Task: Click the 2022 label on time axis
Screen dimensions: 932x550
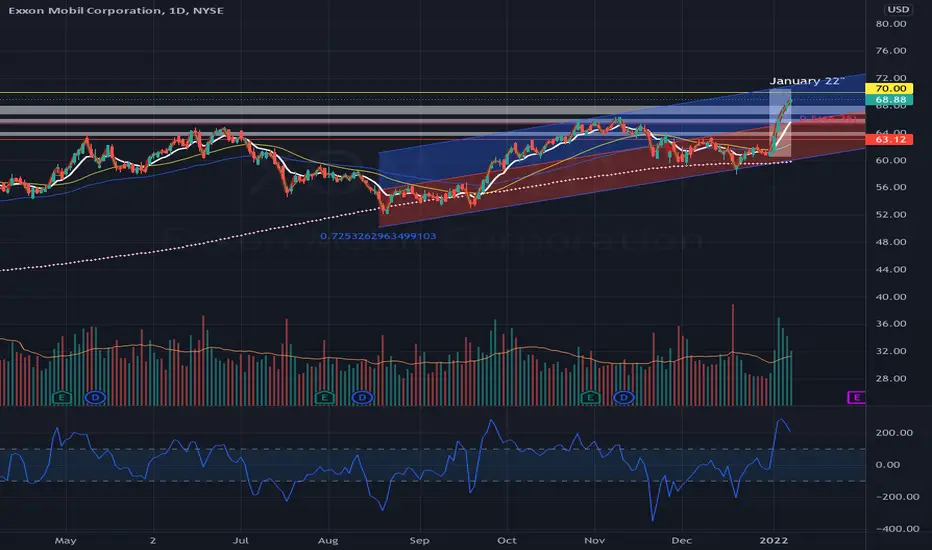Action: pyautogui.click(x=774, y=540)
